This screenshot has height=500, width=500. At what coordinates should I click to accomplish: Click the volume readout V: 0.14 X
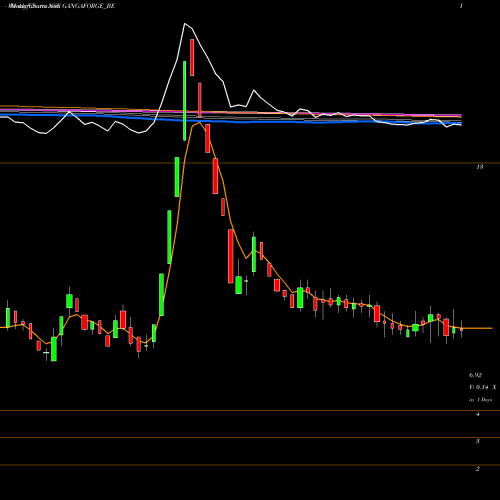[482, 387]
